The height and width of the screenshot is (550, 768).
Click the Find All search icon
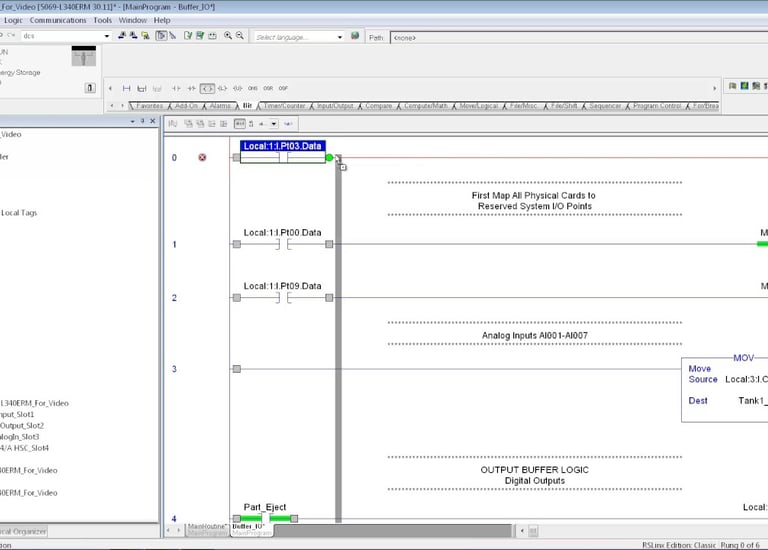[x=145, y=36]
